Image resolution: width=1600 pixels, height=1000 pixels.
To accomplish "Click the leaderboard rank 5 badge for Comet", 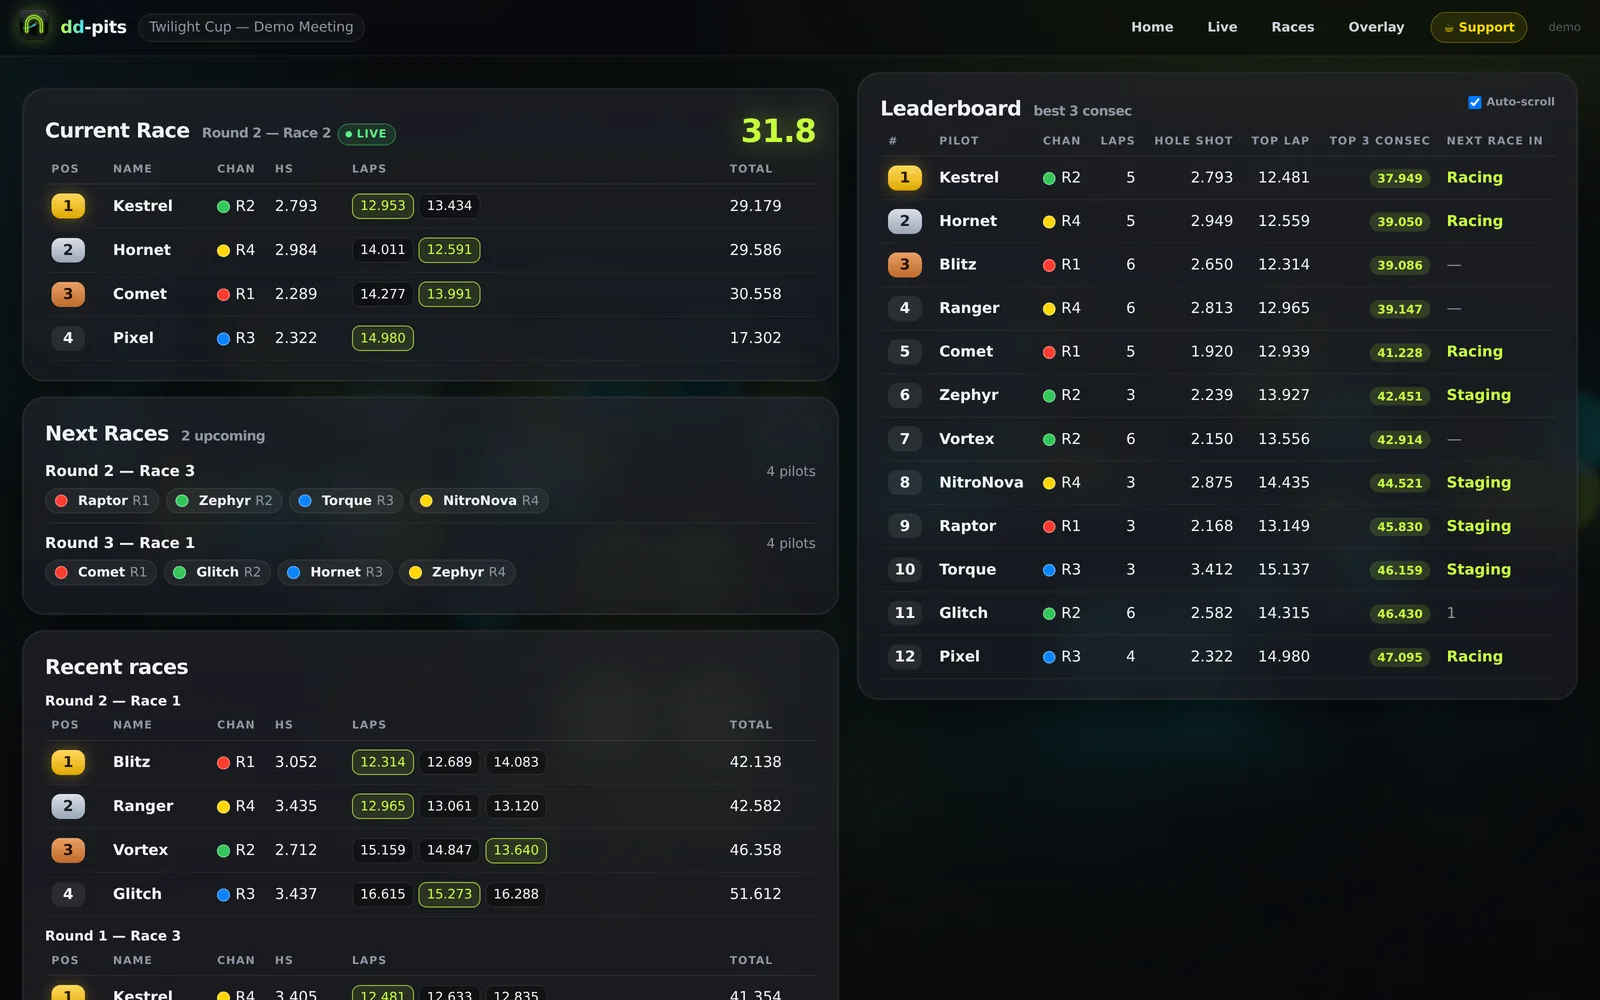I will [x=905, y=352].
